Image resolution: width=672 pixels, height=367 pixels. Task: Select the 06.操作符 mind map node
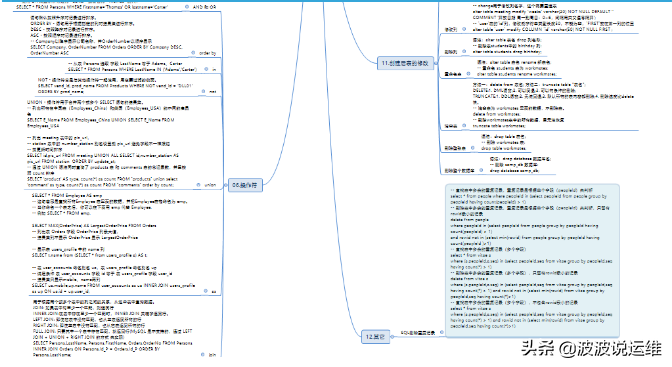[245, 185]
